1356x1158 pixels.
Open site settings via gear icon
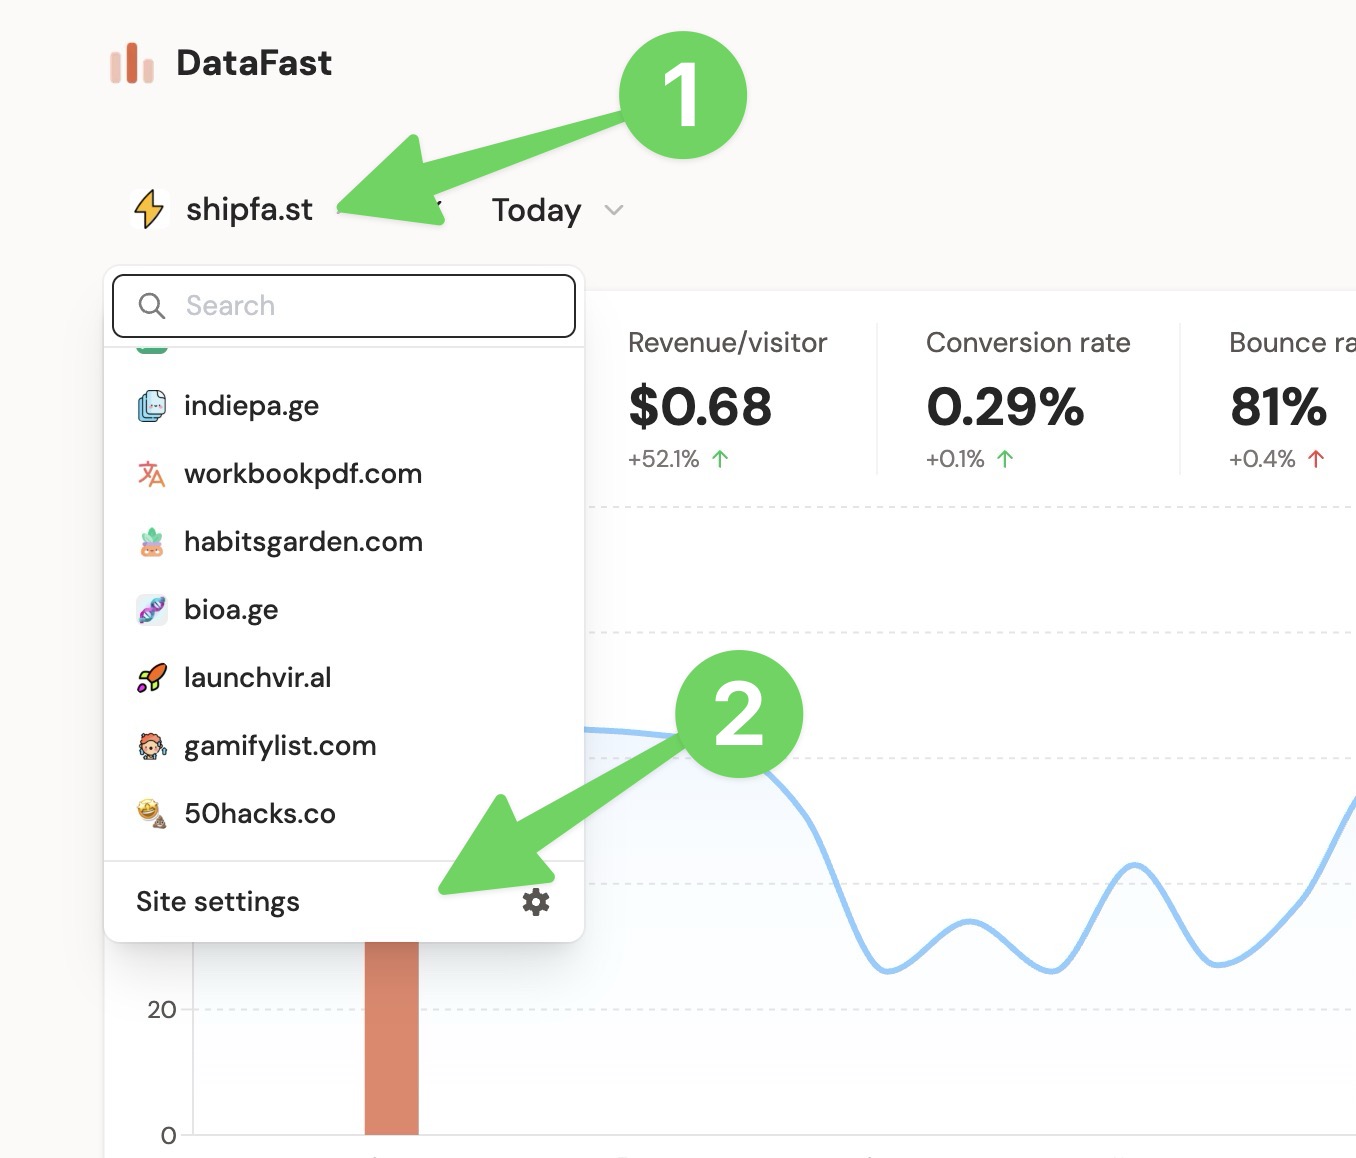point(536,902)
